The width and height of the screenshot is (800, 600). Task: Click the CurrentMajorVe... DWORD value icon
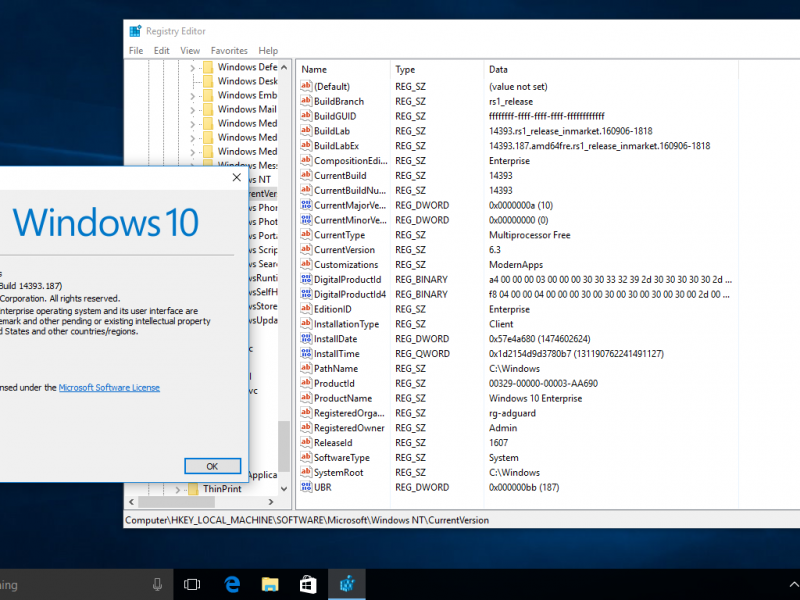click(x=306, y=205)
